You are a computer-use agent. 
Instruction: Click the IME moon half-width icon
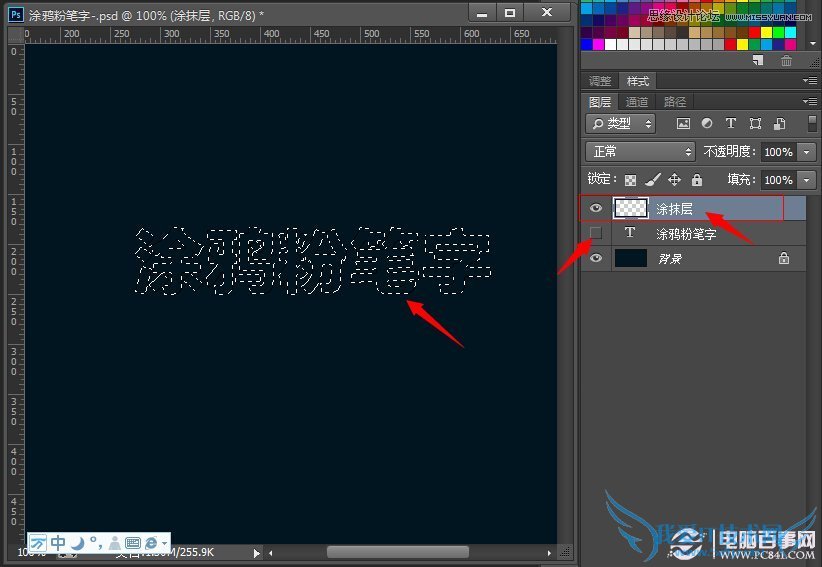[78, 543]
